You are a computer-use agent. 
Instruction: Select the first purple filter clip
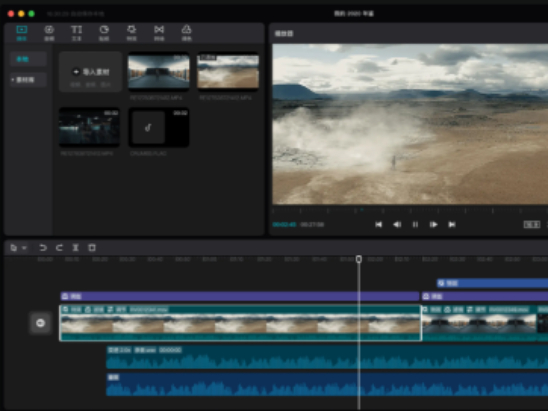point(240,296)
